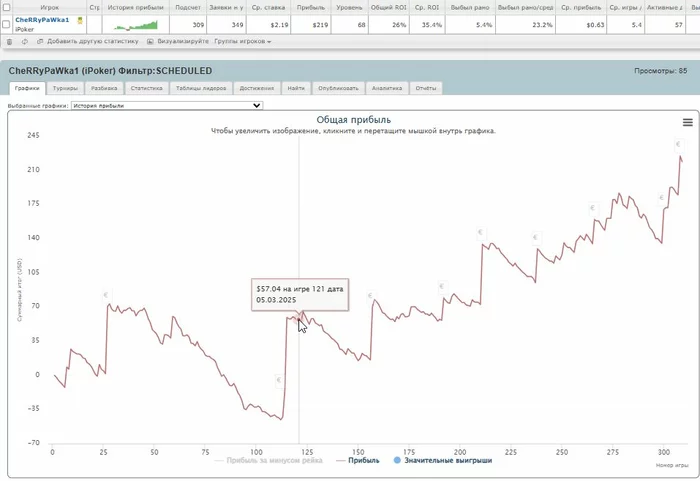Open the chart hamburger menu icon
This screenshot has width=700, height=481.
[x=688, y=122]
